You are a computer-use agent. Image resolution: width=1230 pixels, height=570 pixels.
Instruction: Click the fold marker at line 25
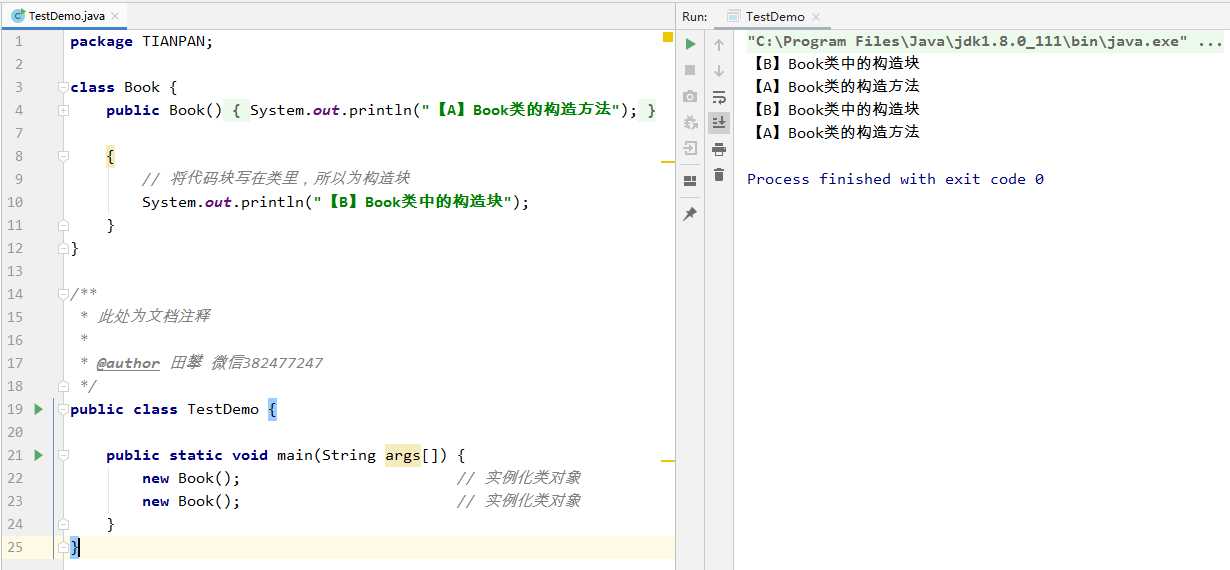pyautogui.click(x=63, y=547)
